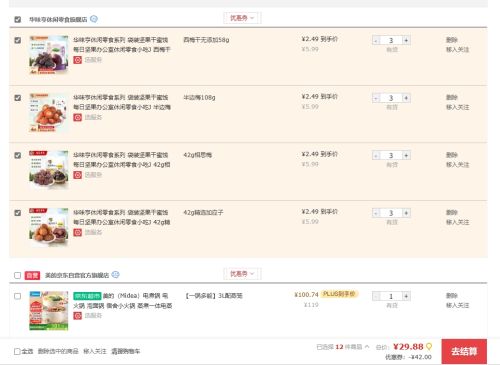The width and height of the screenshot is (500, 365).
Task: Increase quantity of 42g精选加应子 with plus
Action: click(406, 213)
